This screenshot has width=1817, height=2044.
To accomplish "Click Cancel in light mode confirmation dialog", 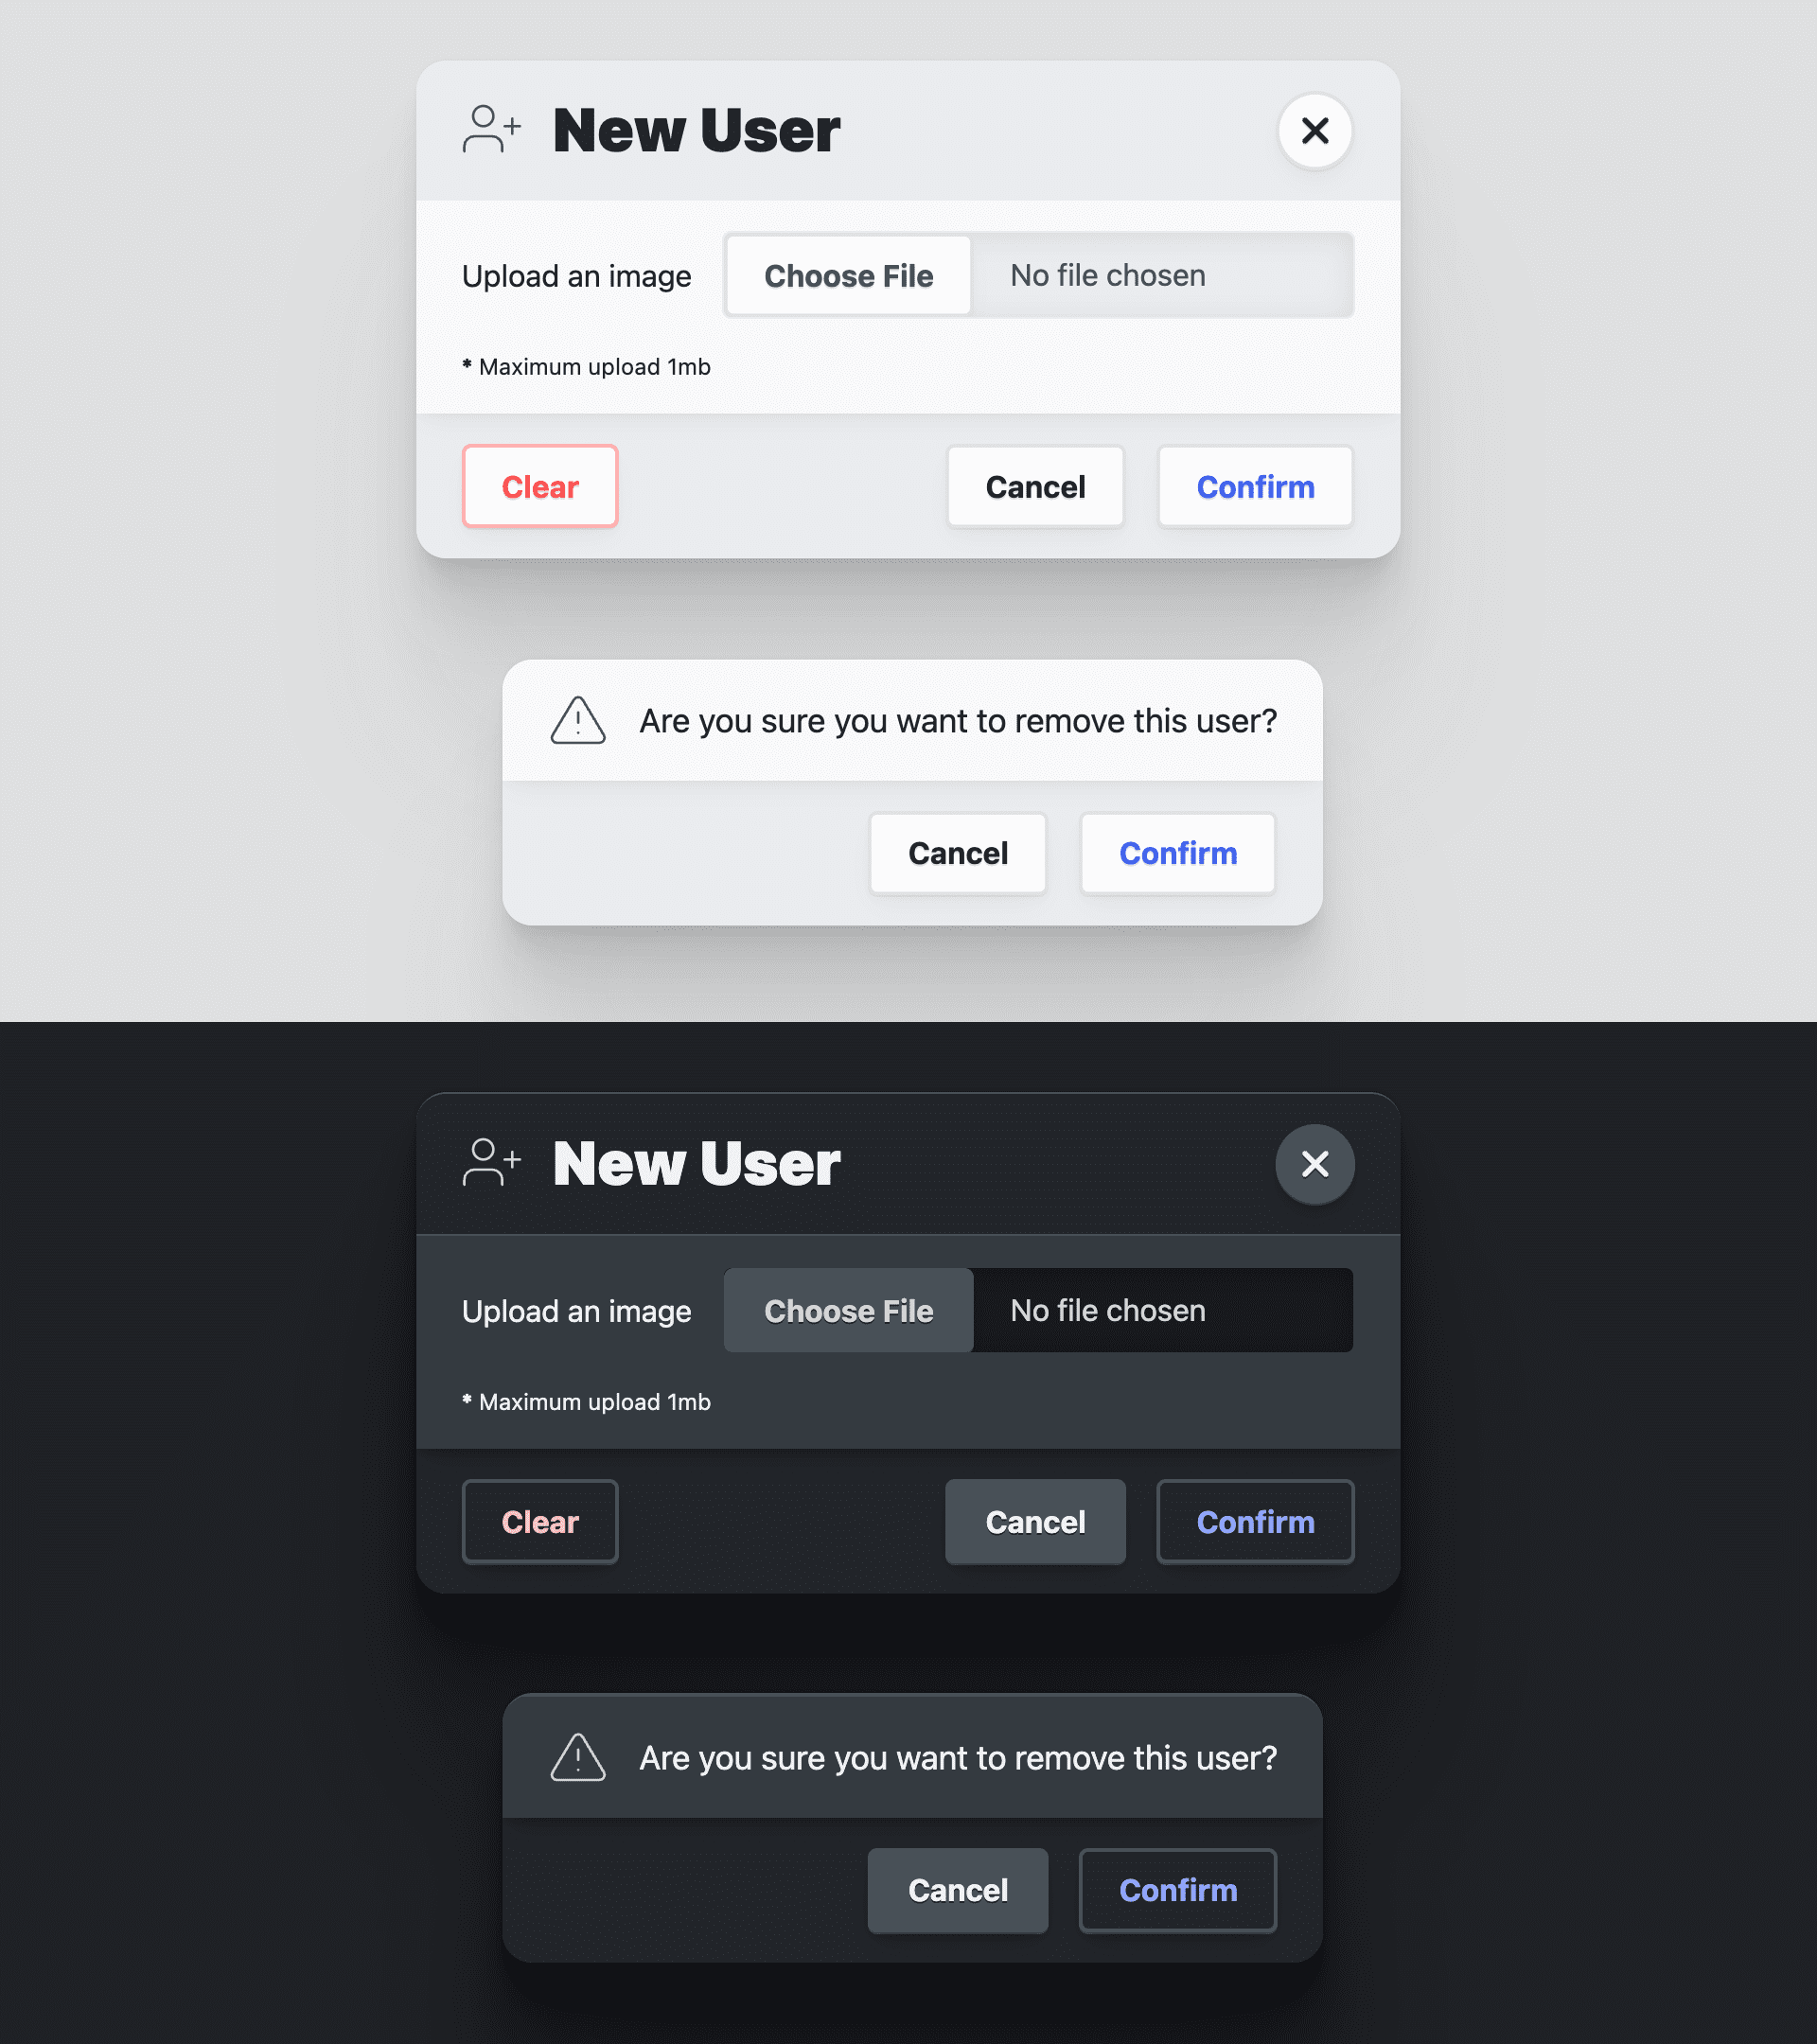I will click(958, 852).
